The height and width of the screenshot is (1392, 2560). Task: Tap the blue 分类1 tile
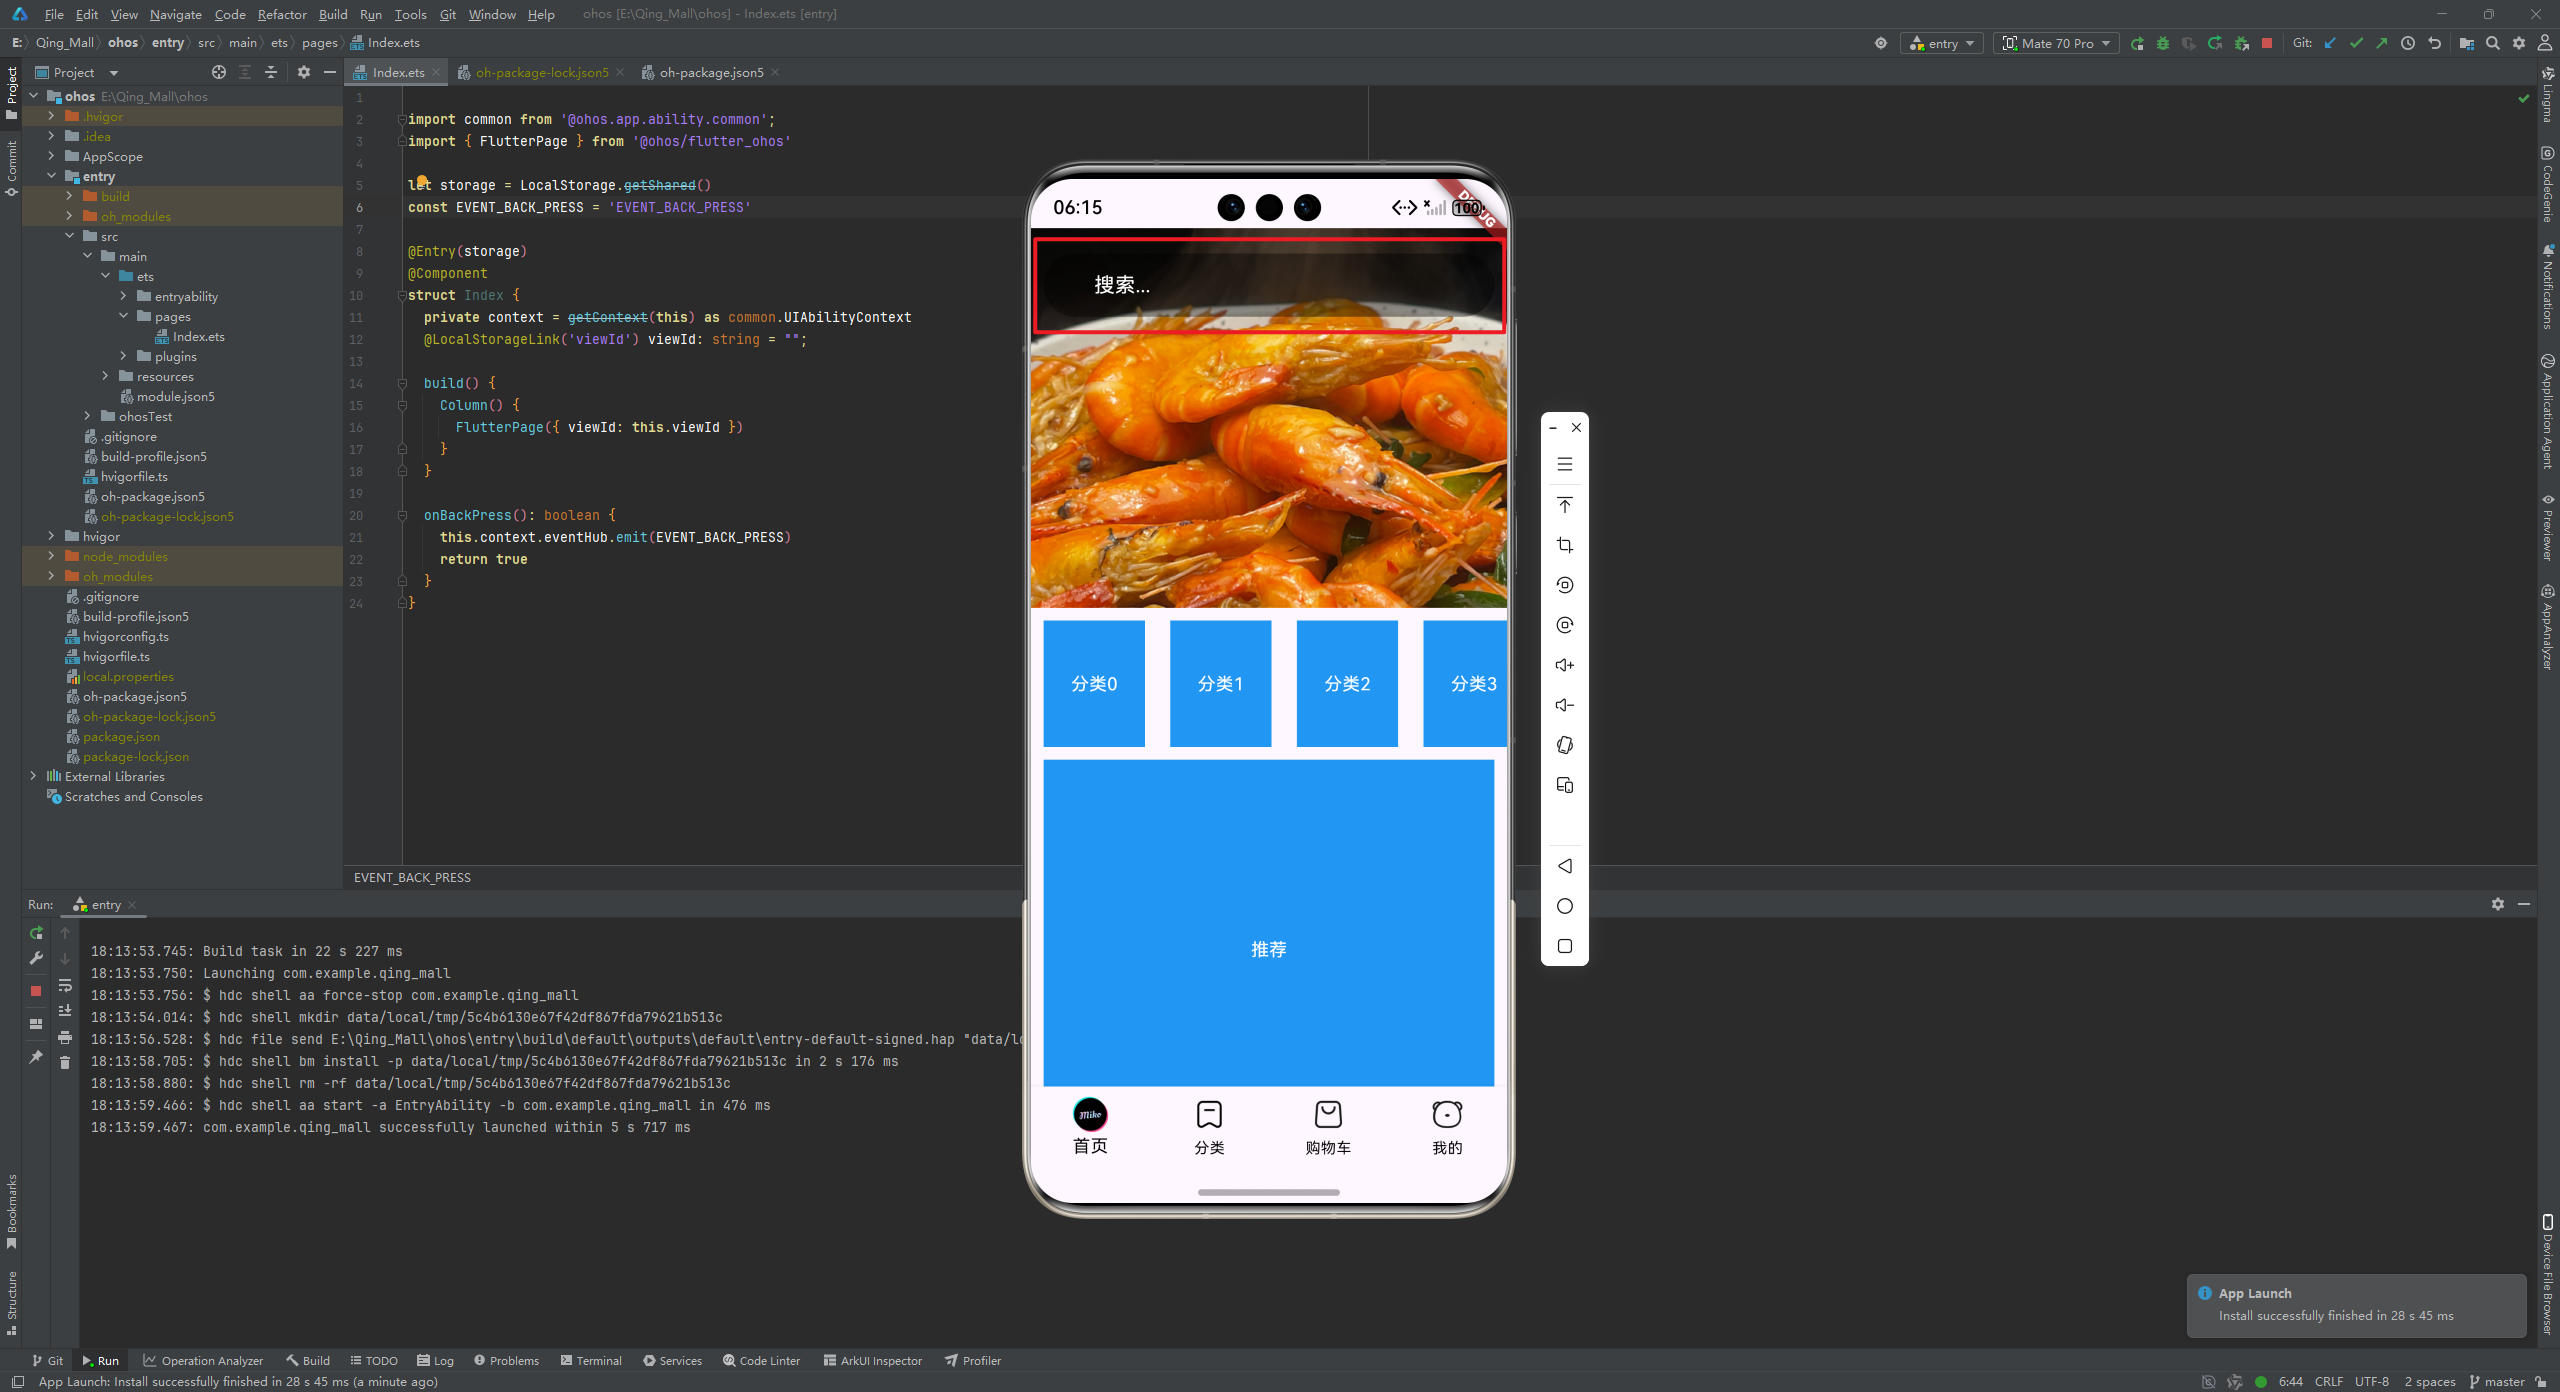coord(1220,683)
